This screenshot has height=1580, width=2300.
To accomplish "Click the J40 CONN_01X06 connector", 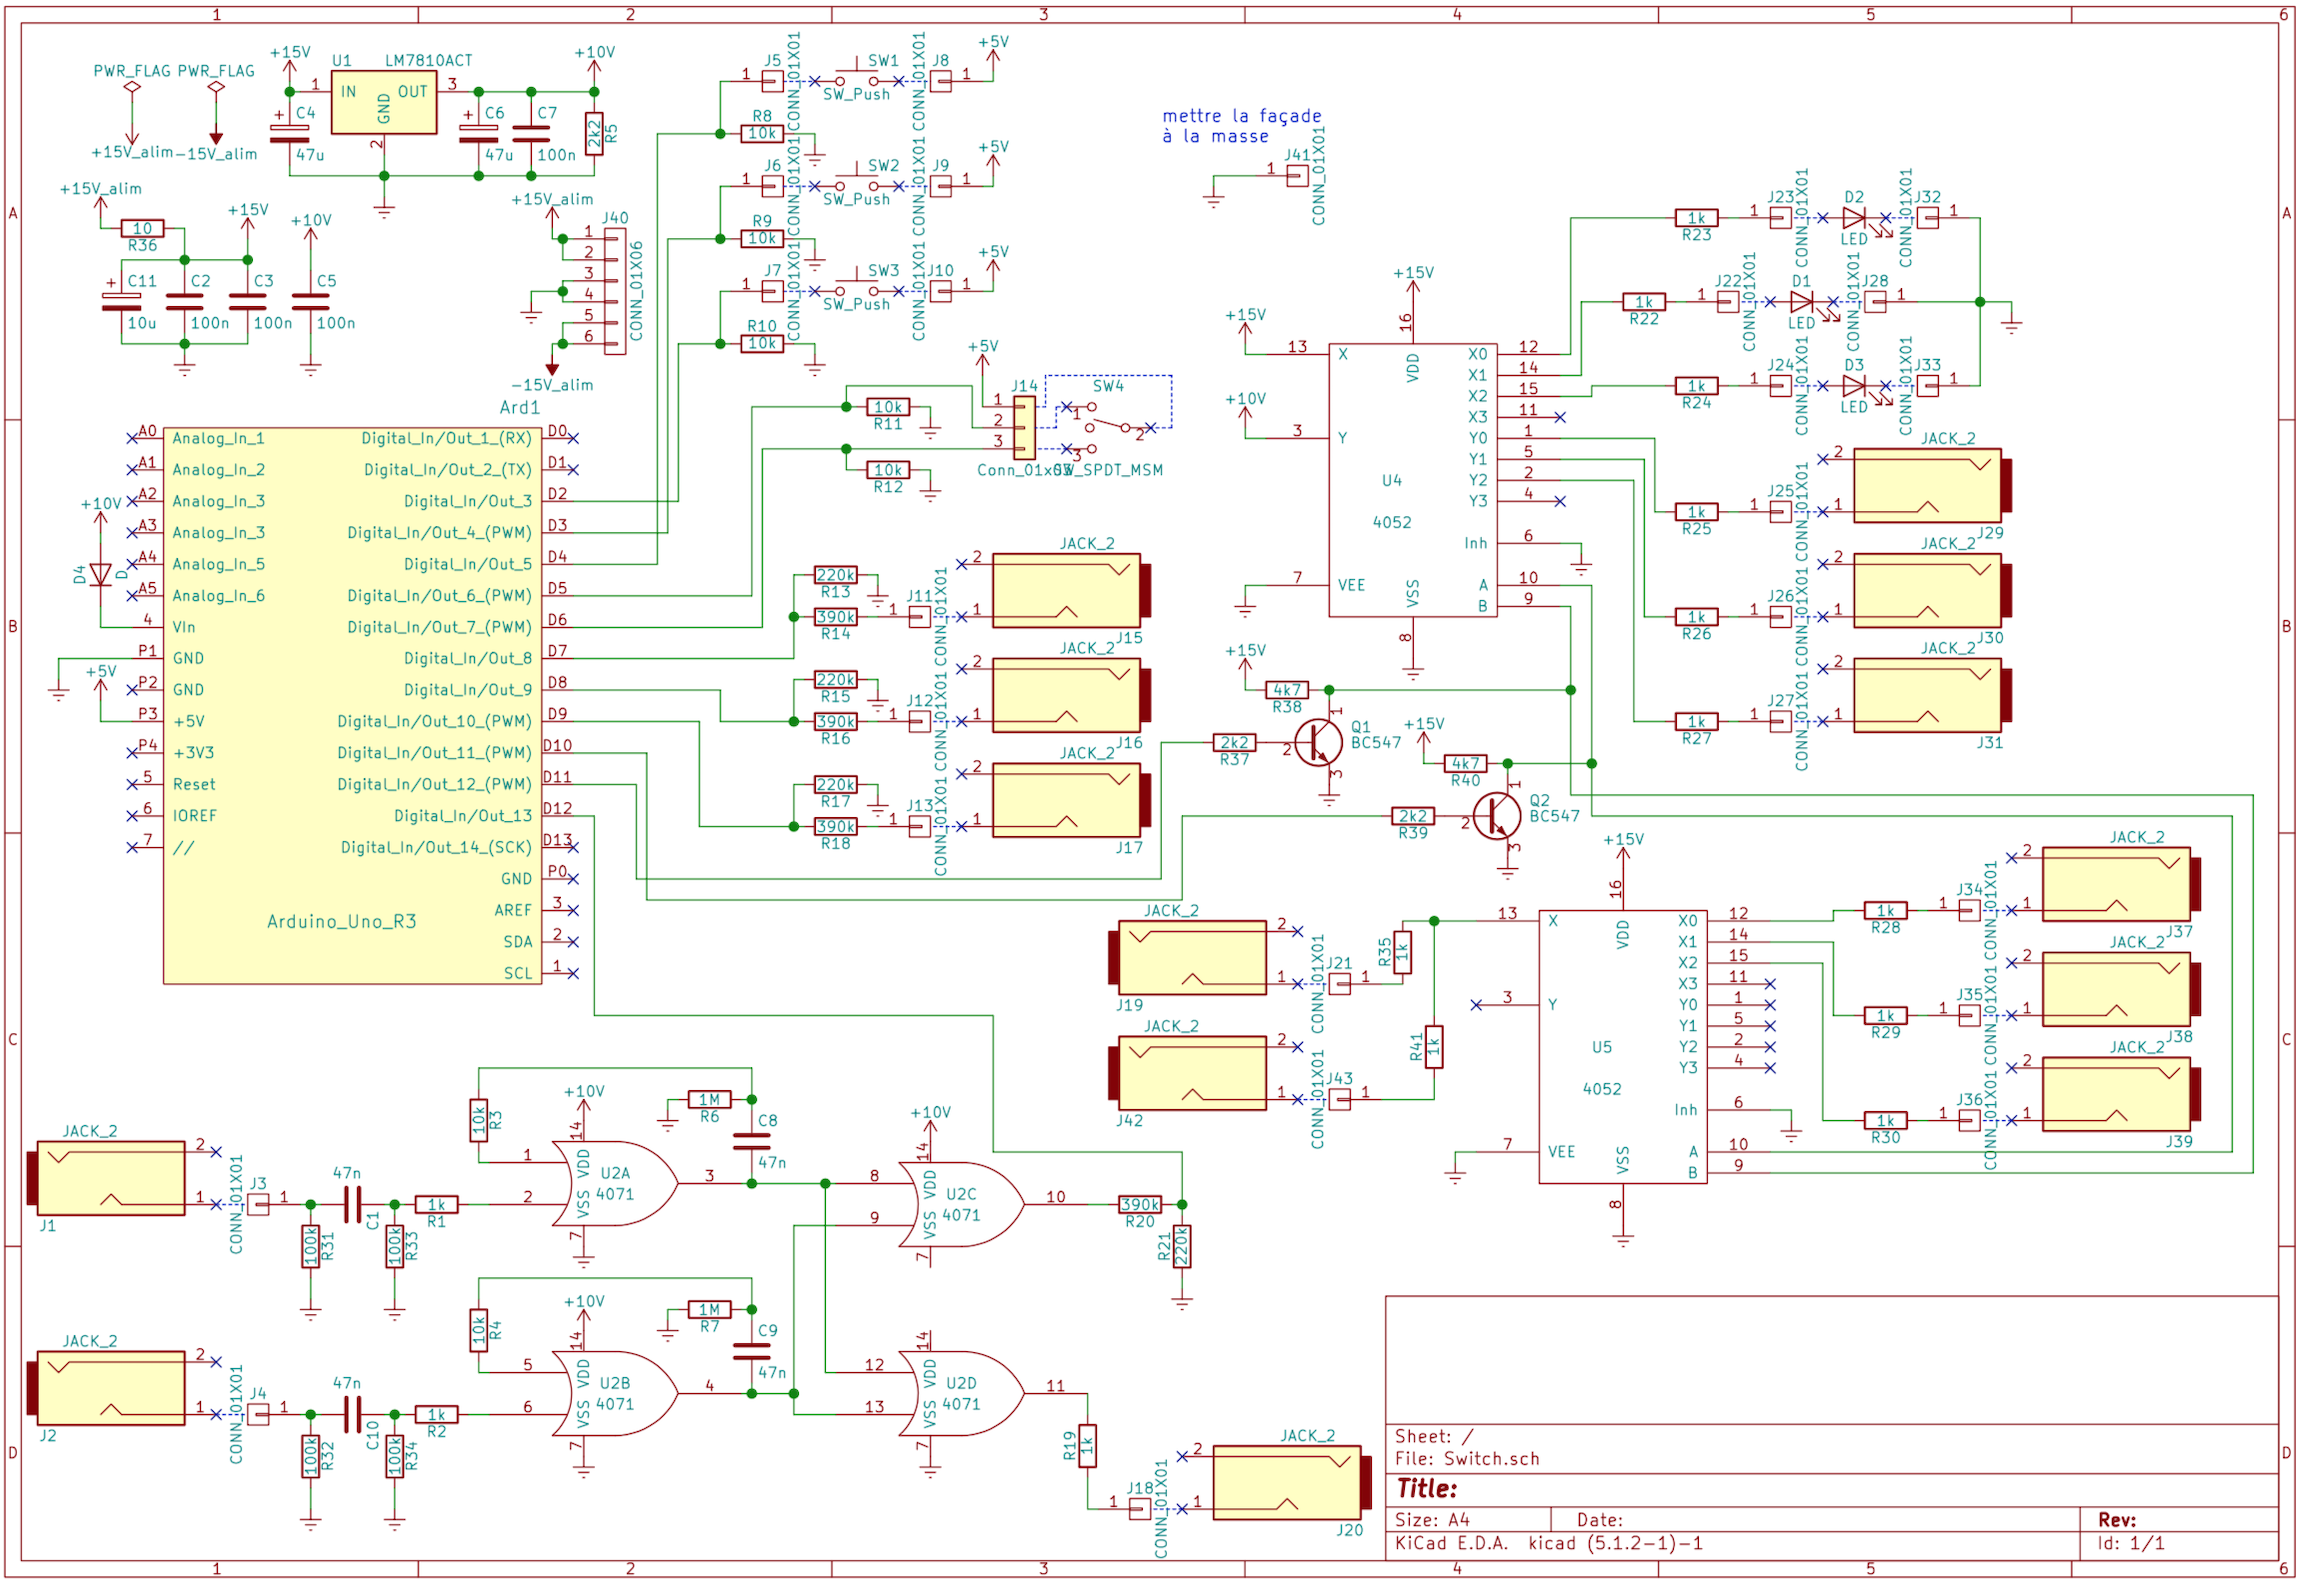I will pos(614,291).
